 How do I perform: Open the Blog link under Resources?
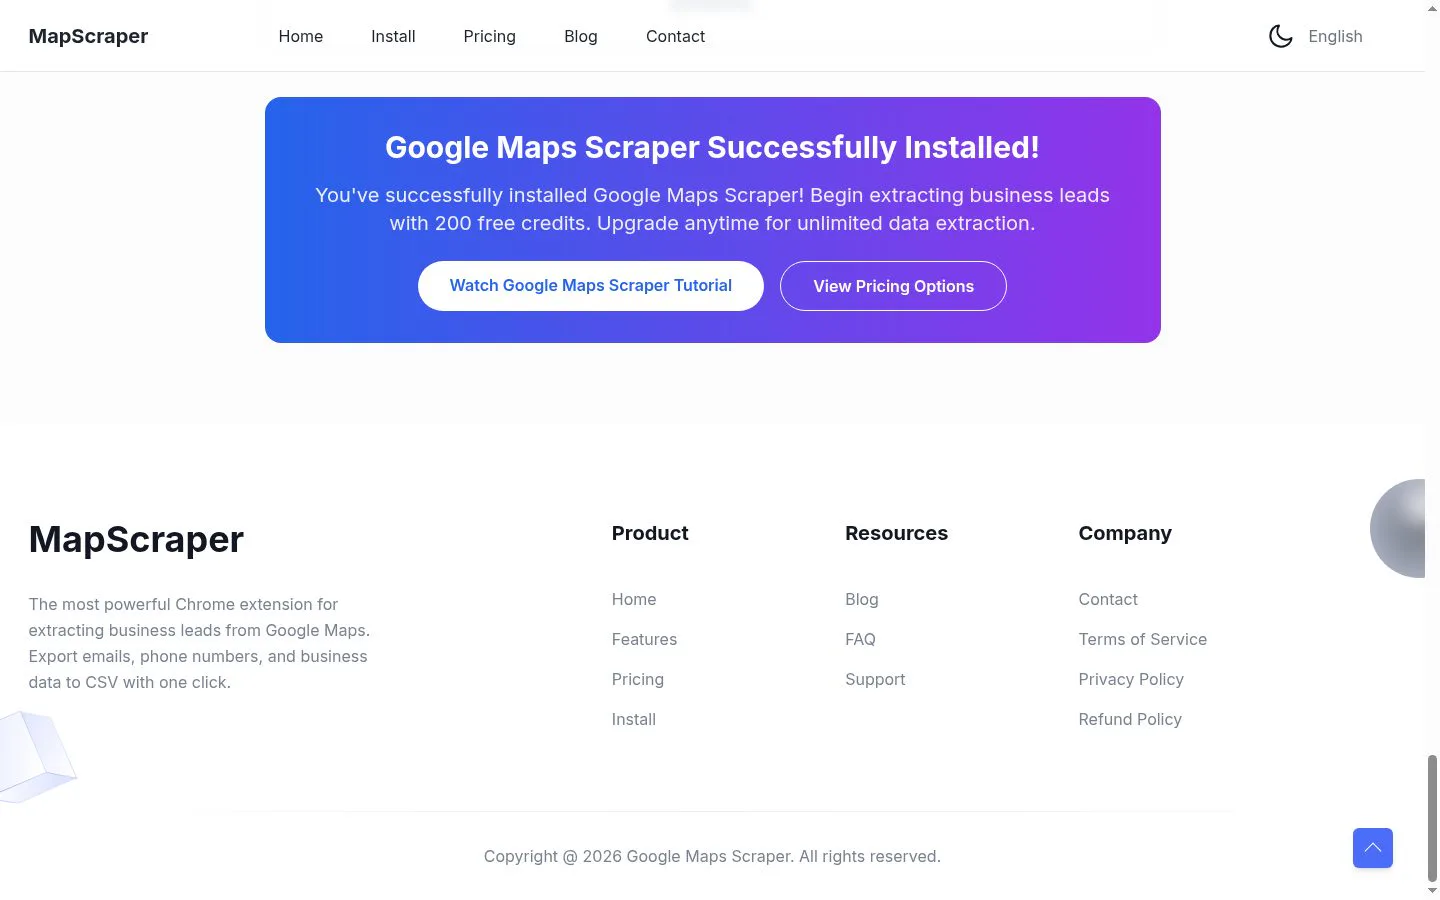coord(862,599)
